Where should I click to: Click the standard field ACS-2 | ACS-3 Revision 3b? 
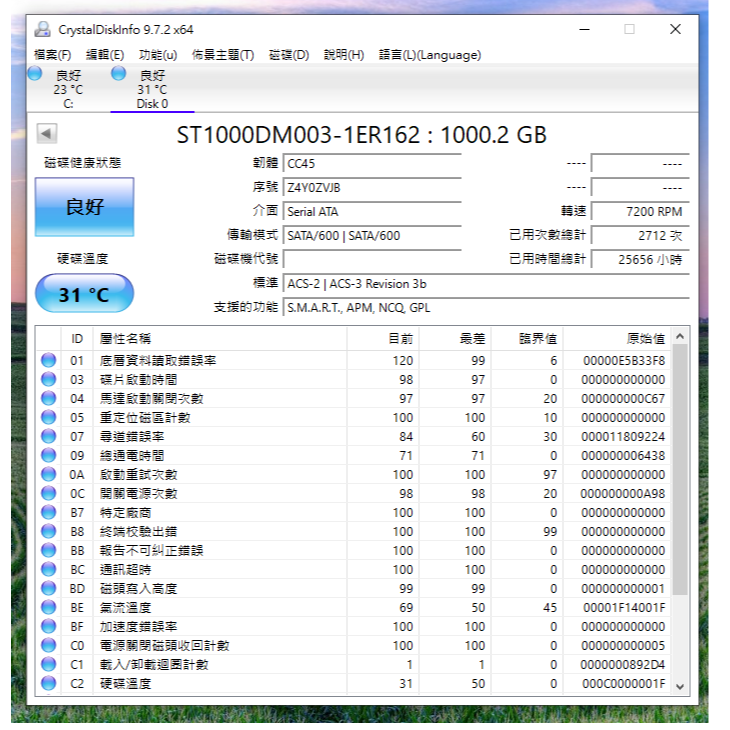click(486, 284)
